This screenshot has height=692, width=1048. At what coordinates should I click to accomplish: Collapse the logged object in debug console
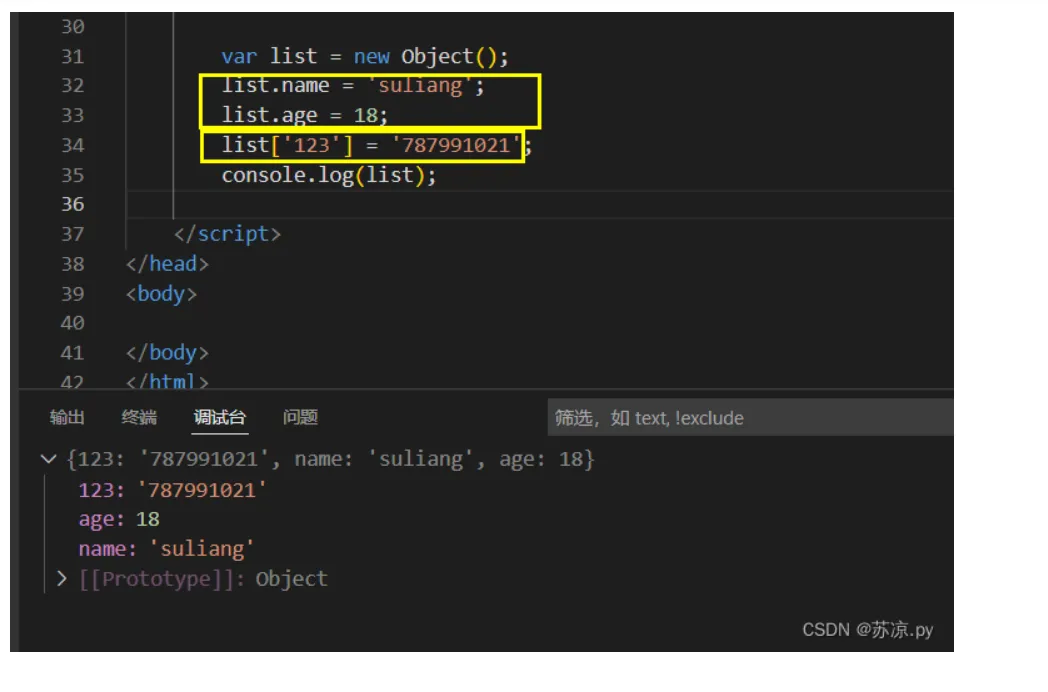[48, 459]
